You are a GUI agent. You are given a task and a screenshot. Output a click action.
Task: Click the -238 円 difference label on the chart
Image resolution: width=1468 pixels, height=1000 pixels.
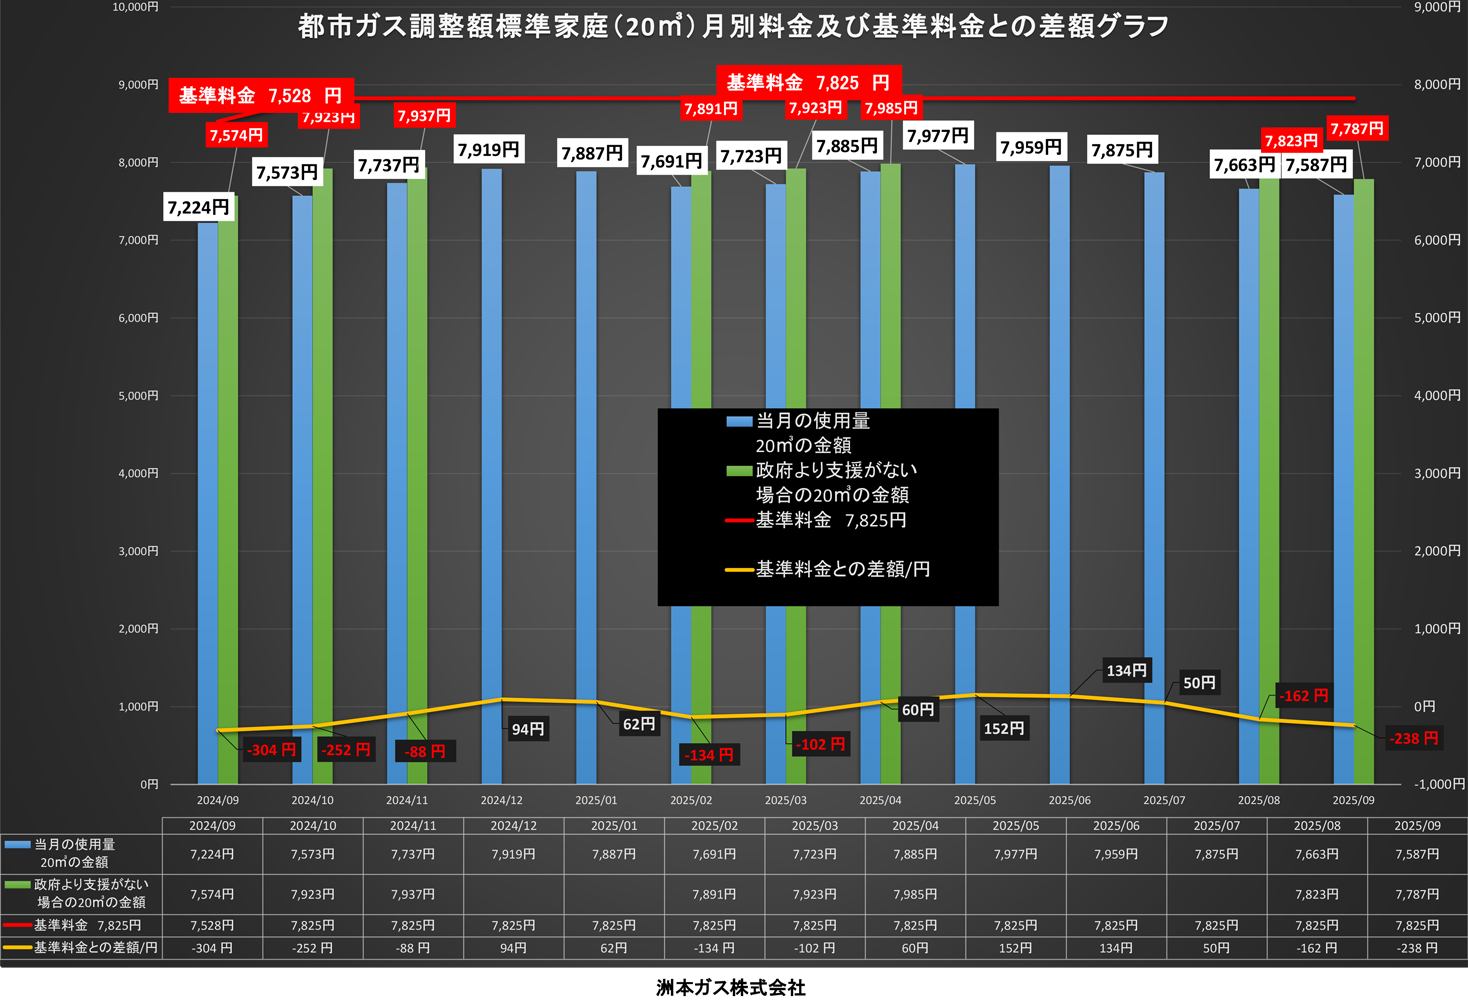1413,739
